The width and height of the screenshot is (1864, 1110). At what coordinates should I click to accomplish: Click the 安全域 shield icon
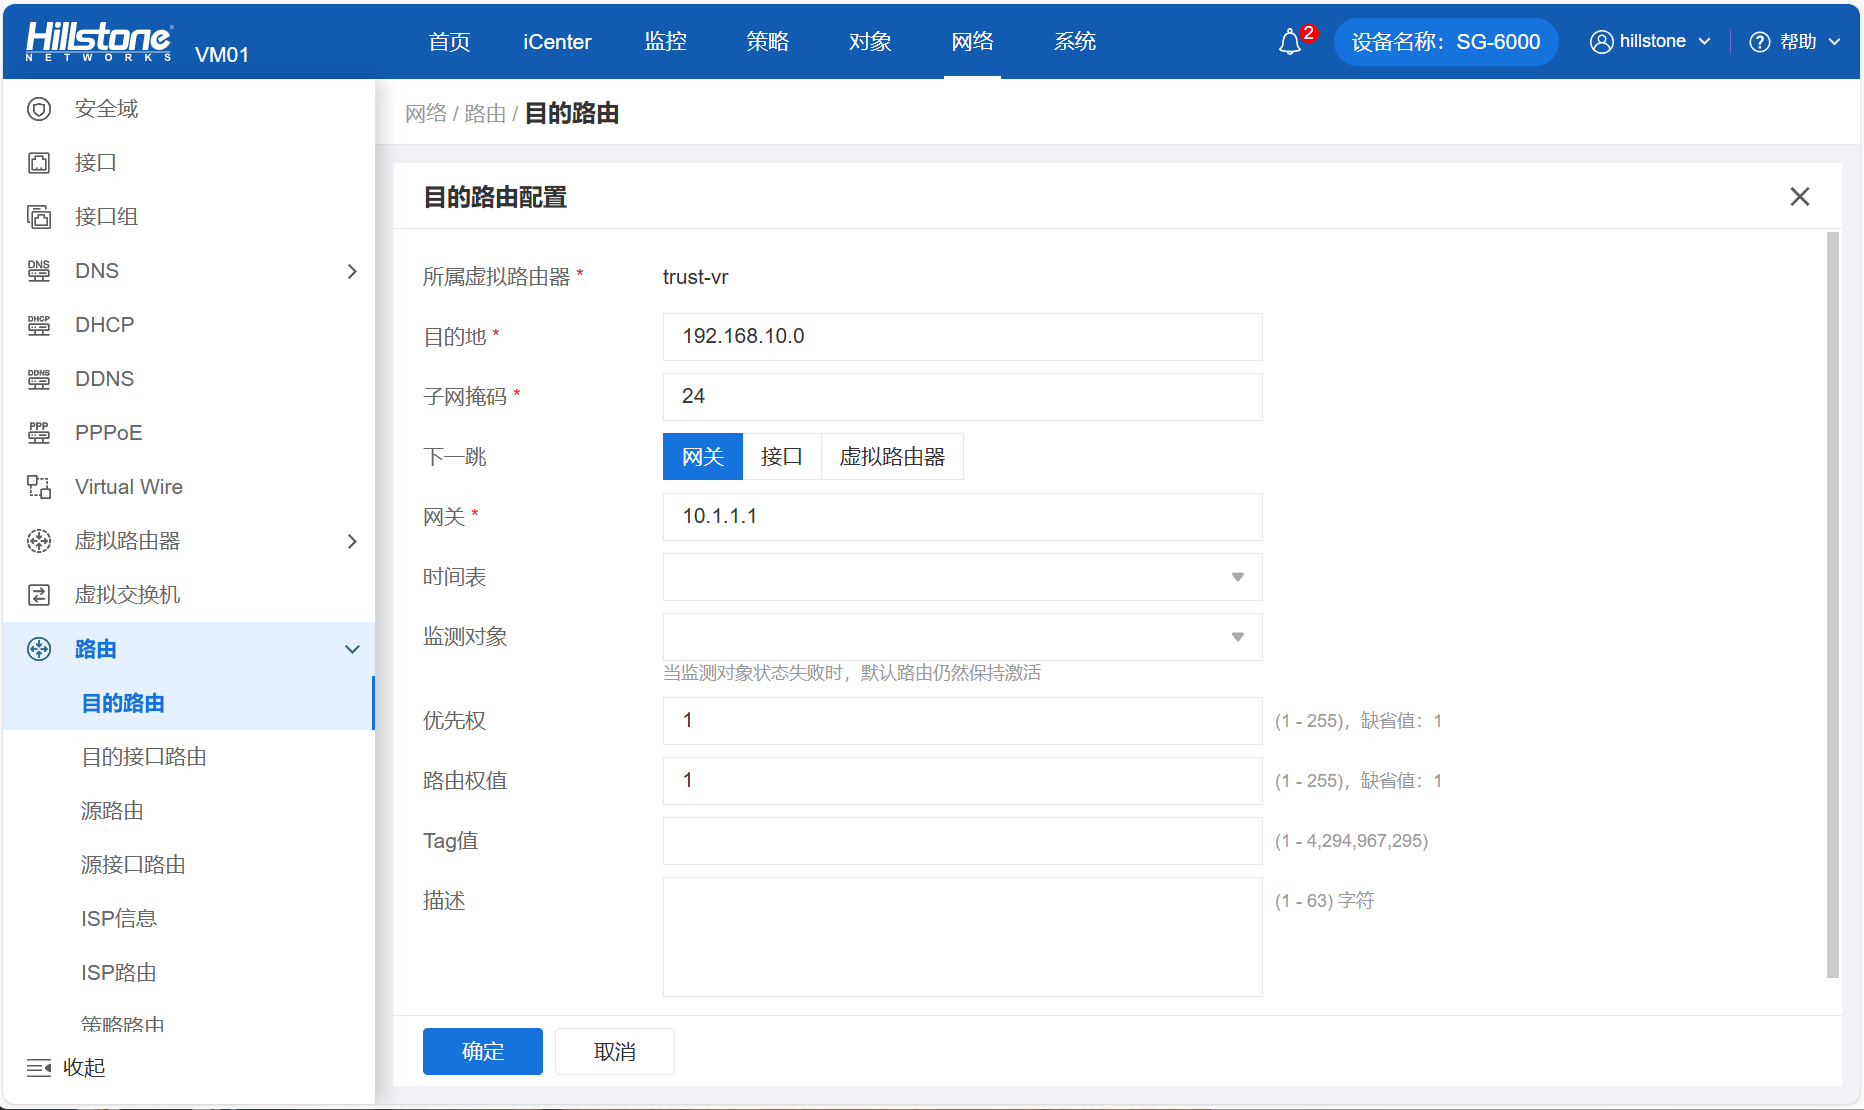tap(39, 109)
